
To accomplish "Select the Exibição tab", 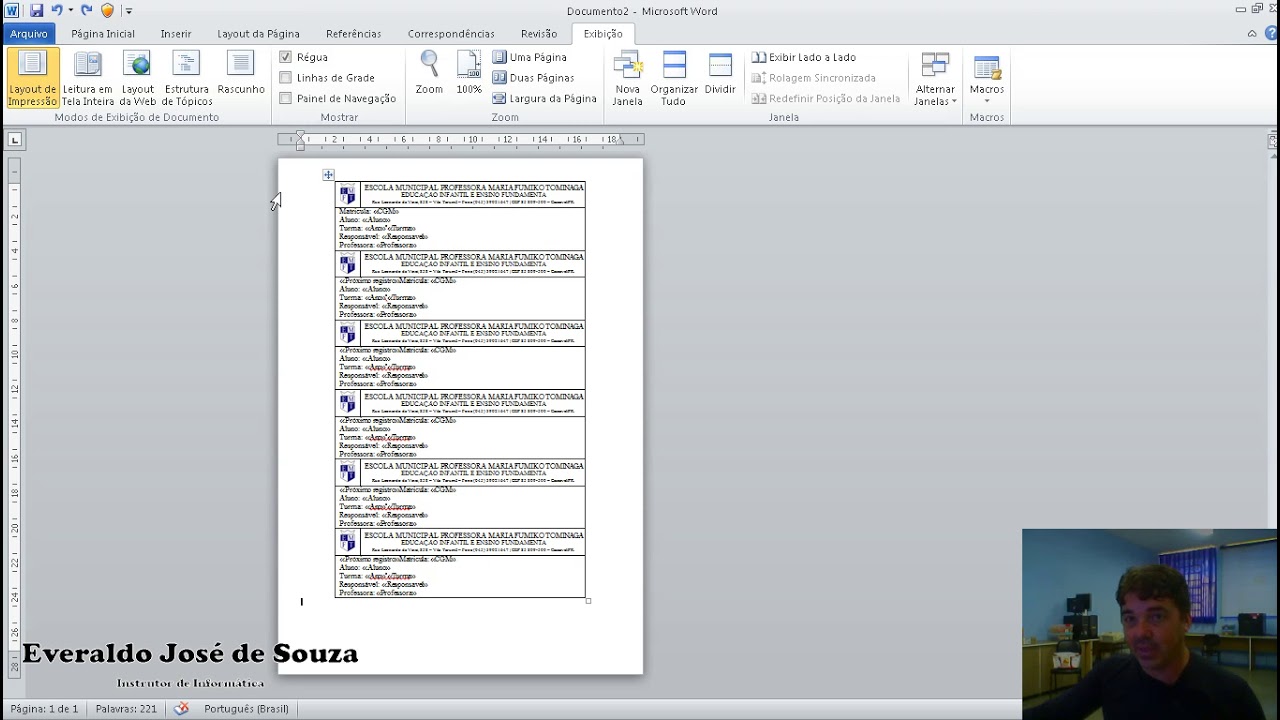I will click(x=603, y=34).
